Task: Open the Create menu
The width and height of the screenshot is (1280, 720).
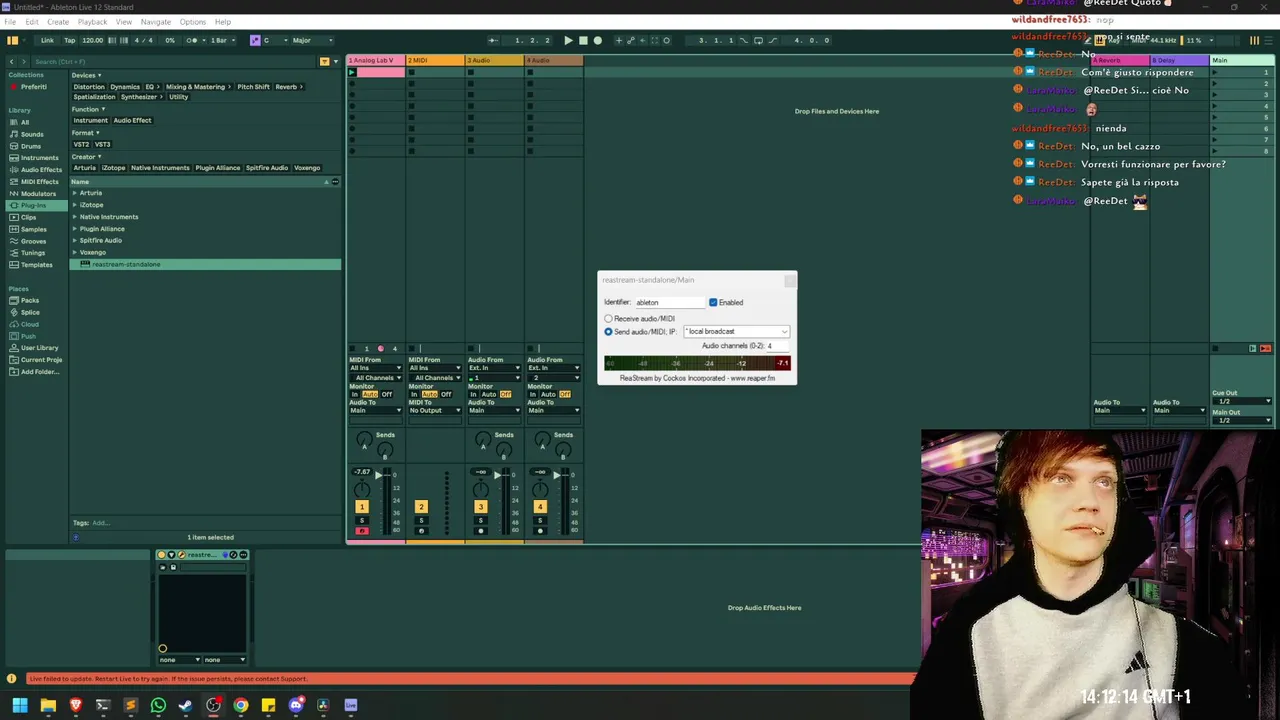Action: pos(58,22)
